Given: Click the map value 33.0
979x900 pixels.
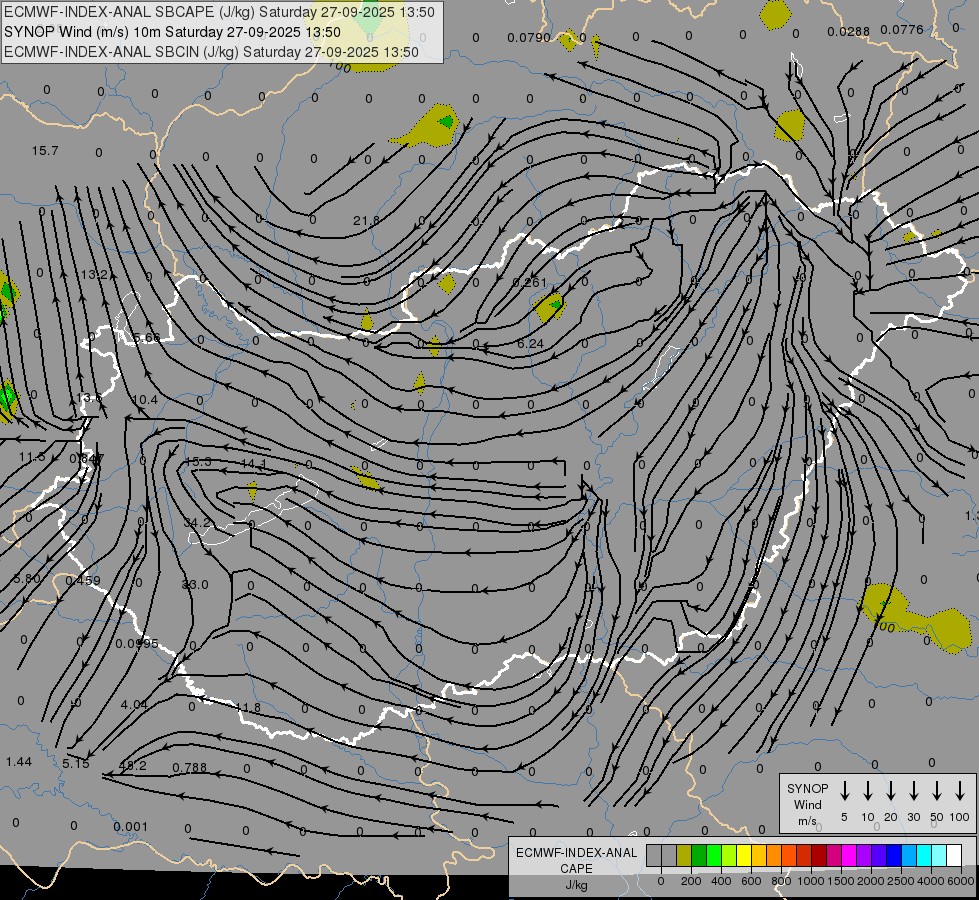Looking at the screenshot, I should (195, 585).
